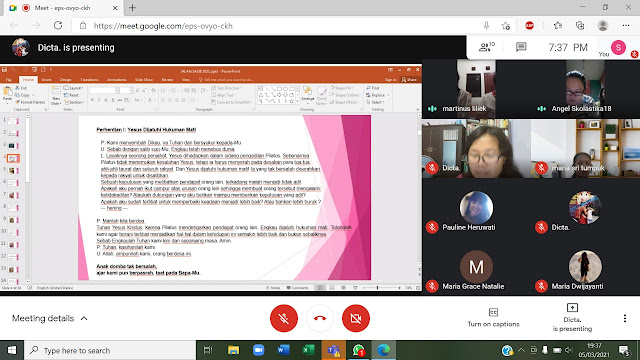This screenshot has height=360, width=640.
Task: Click Format Painter in the ribbon
Action: click(30, 102)
